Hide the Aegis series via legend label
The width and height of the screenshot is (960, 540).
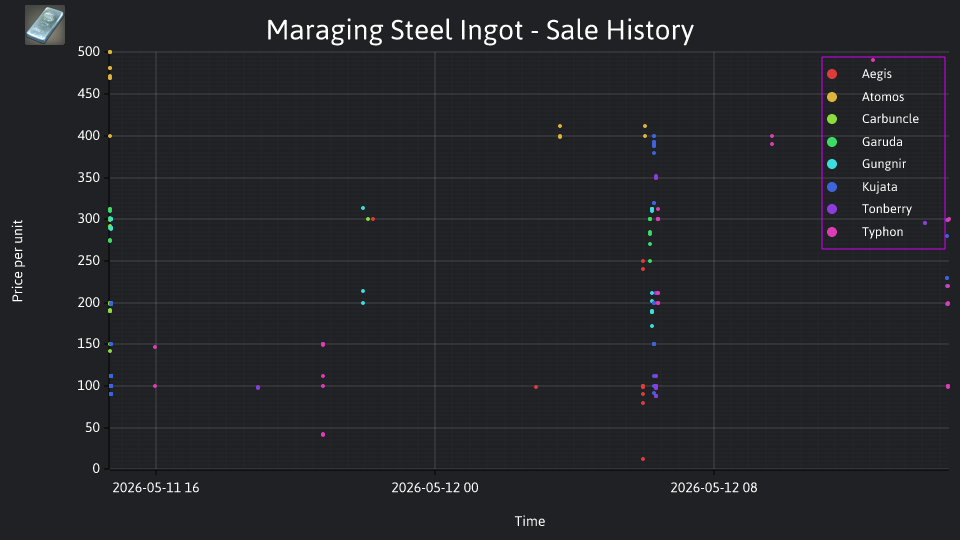pos(876,74)
